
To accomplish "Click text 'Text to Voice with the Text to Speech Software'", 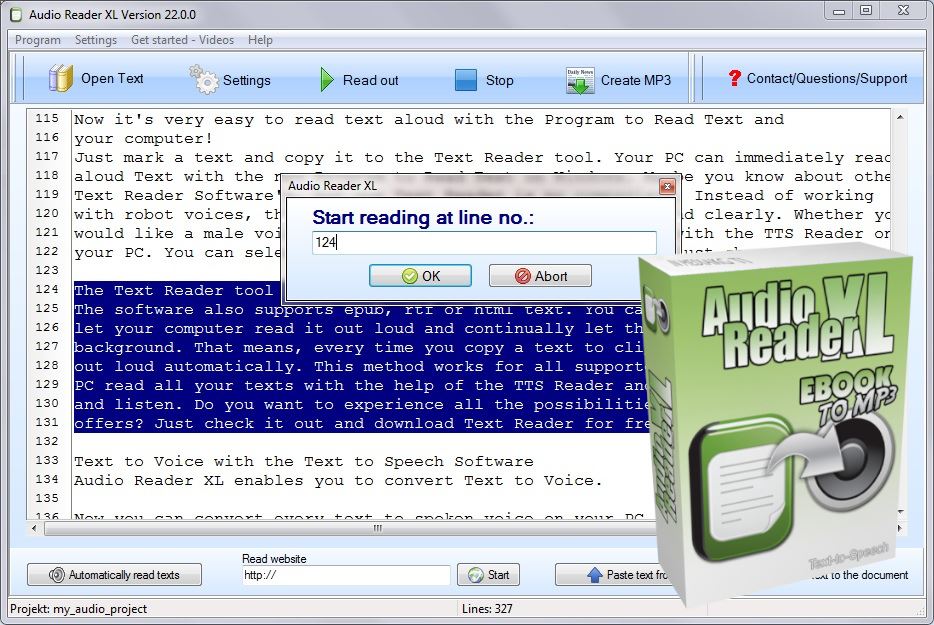I will pos(304,462).
